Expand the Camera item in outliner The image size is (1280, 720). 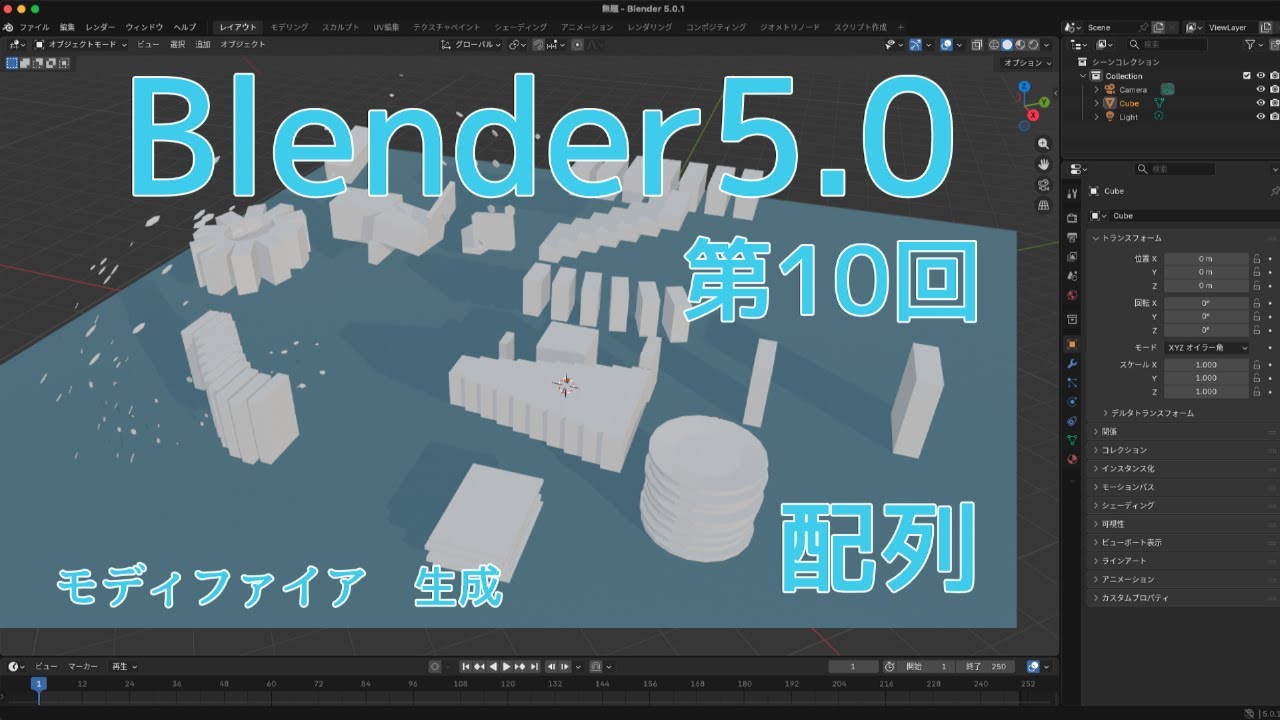1096,90
